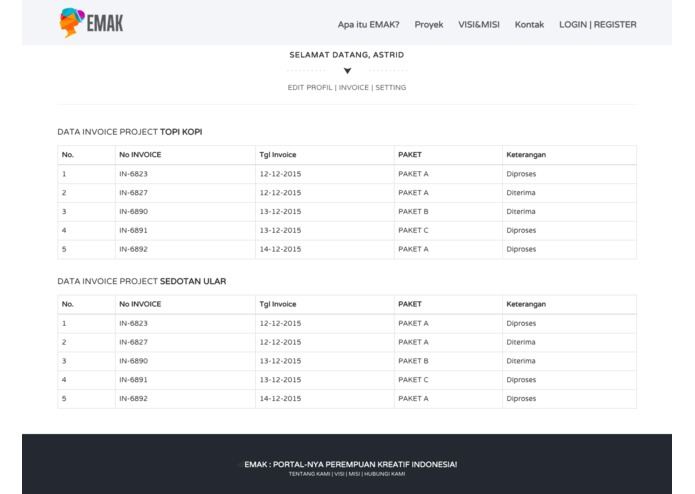Image resolution: width=695 pixels, height=494 pixels.
Task: Click 14-12-2015 date in Sedotan Ular table
Action: click(x=280, y=398)
